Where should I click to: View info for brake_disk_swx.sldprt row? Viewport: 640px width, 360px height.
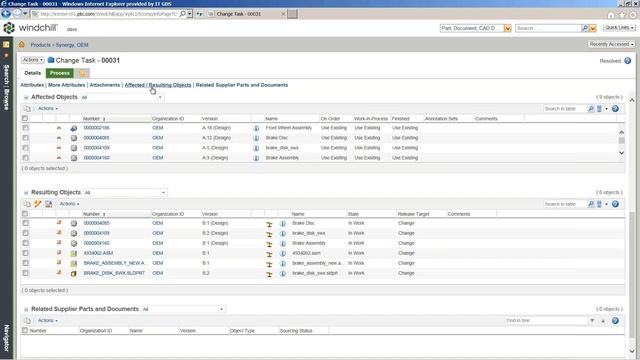(x=282, y=273)
